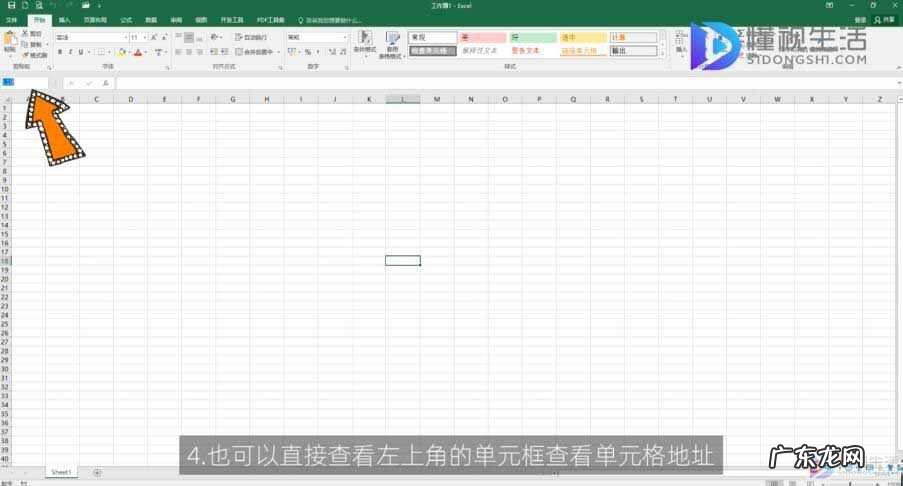Open the borders dropdown arrow
The image size is (903, 486).
coord(109,52)
